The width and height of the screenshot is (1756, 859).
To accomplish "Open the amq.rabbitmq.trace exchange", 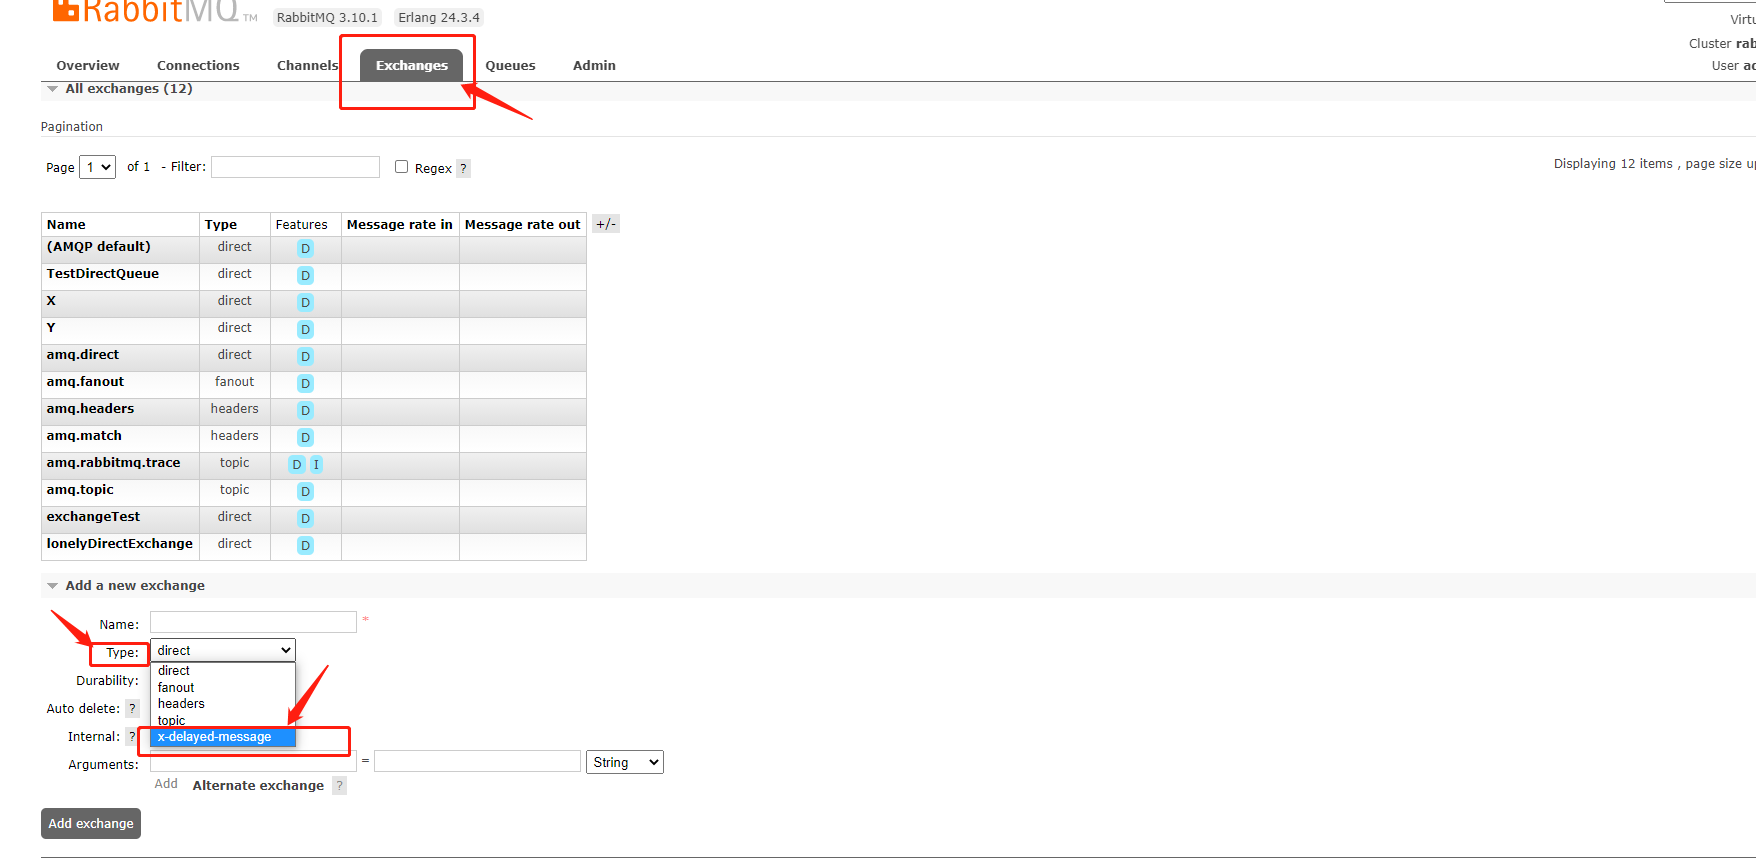I will pos(113,463).
